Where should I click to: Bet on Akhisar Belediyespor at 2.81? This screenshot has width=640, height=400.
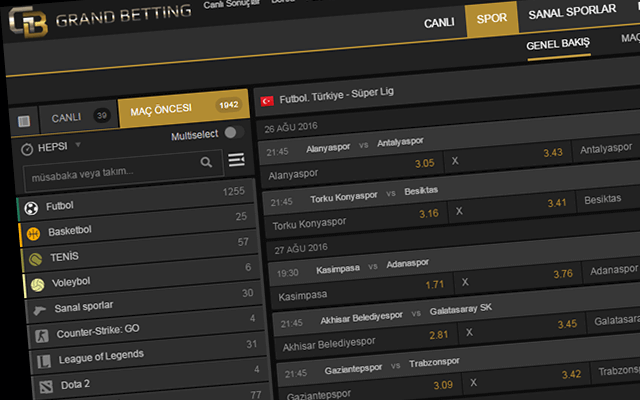[365, 339]
